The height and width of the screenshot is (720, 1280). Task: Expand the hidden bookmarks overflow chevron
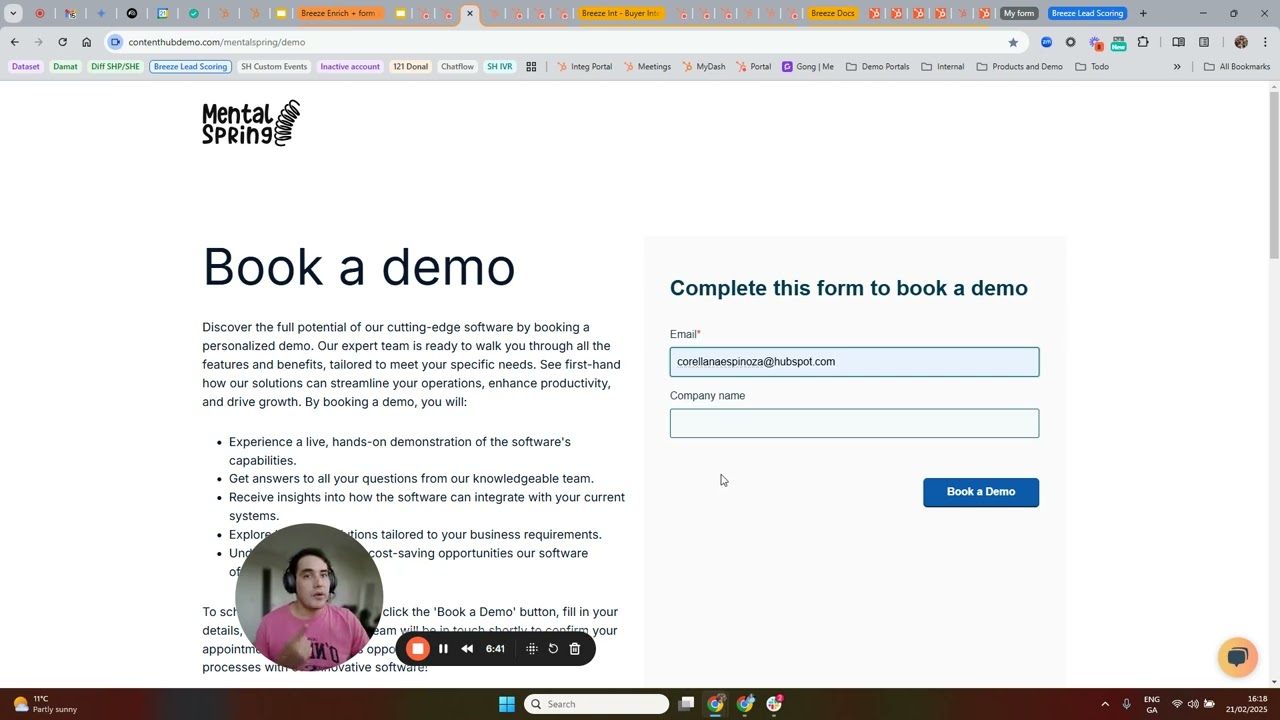pyautogui.click(x=1177, y=67)
